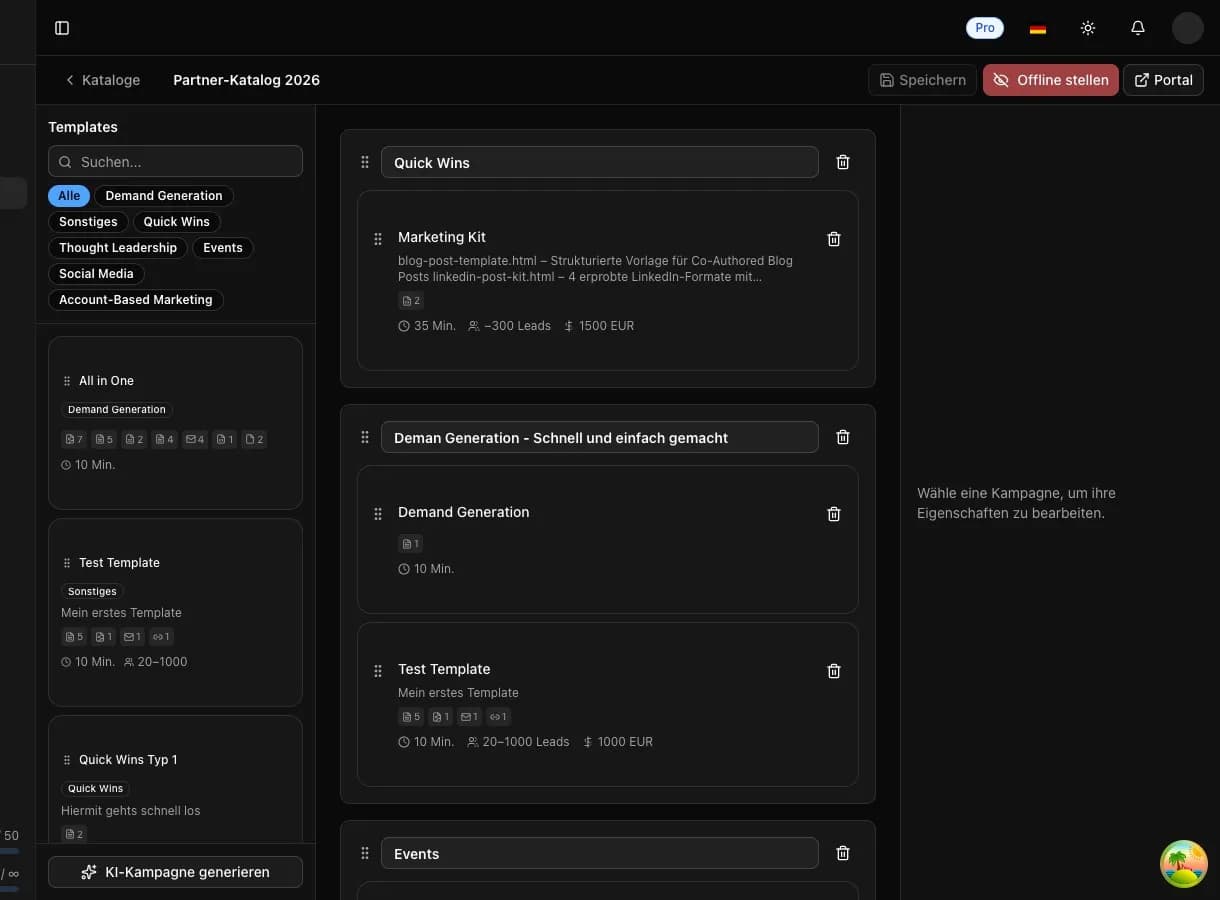
Task: Open the user profile avatar
Action: (x=1187, y=28)
